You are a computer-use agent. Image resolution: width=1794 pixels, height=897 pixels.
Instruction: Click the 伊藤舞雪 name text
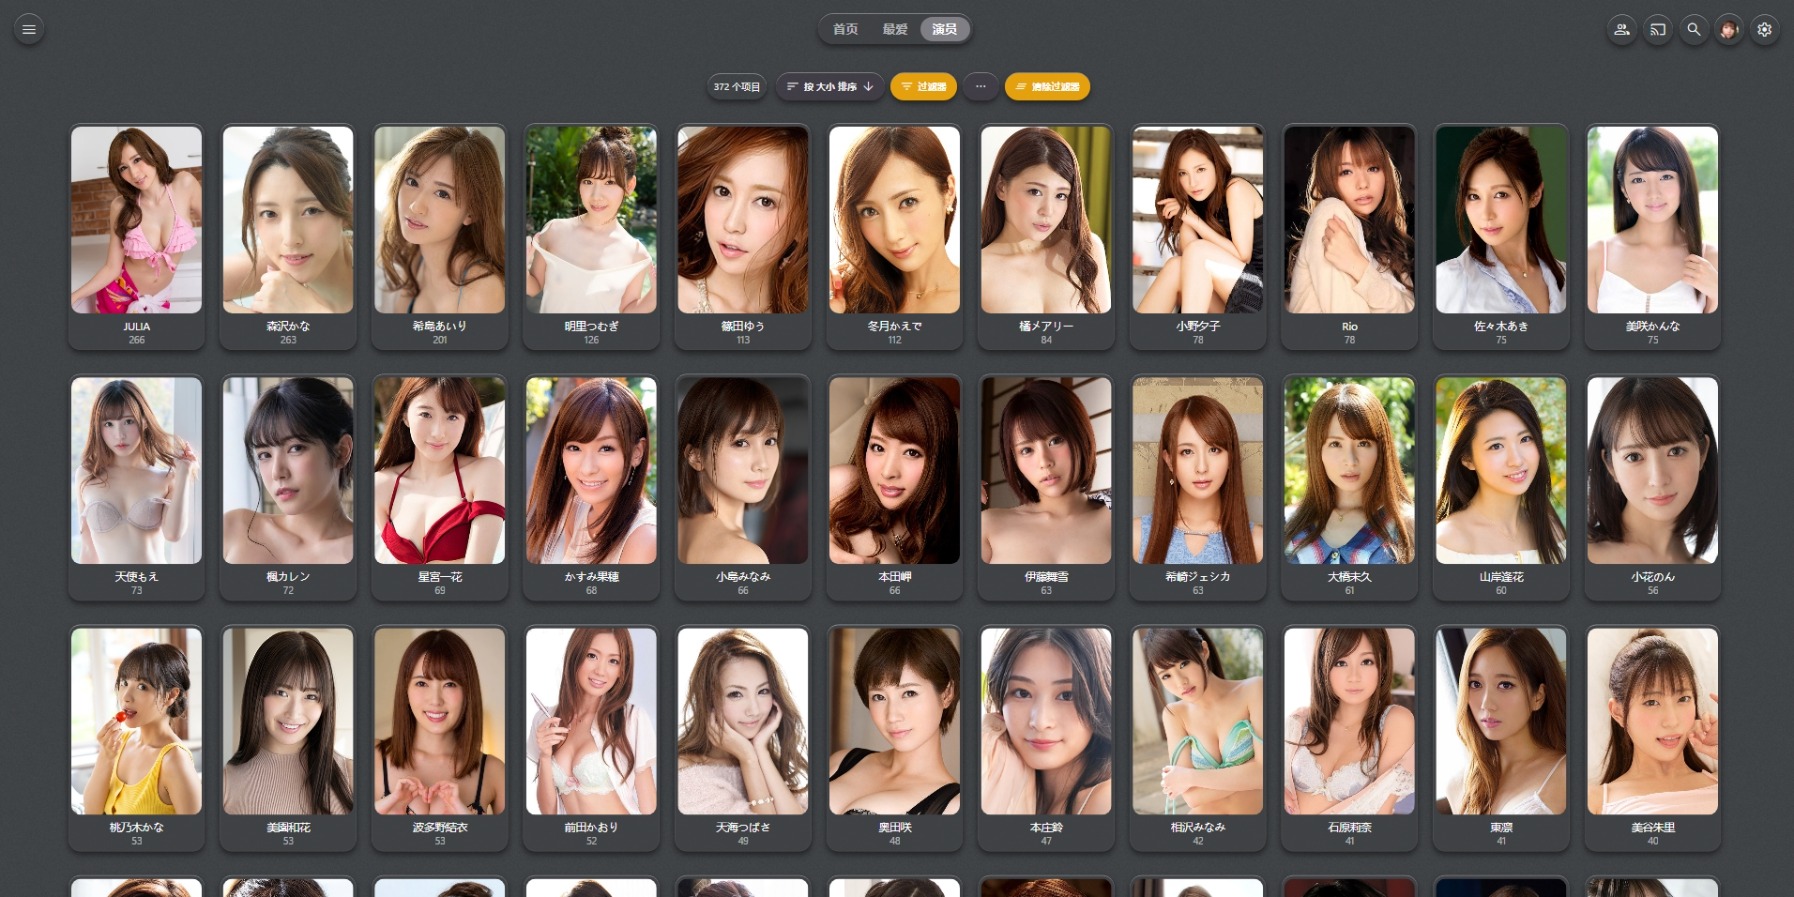coord(1046,577)
